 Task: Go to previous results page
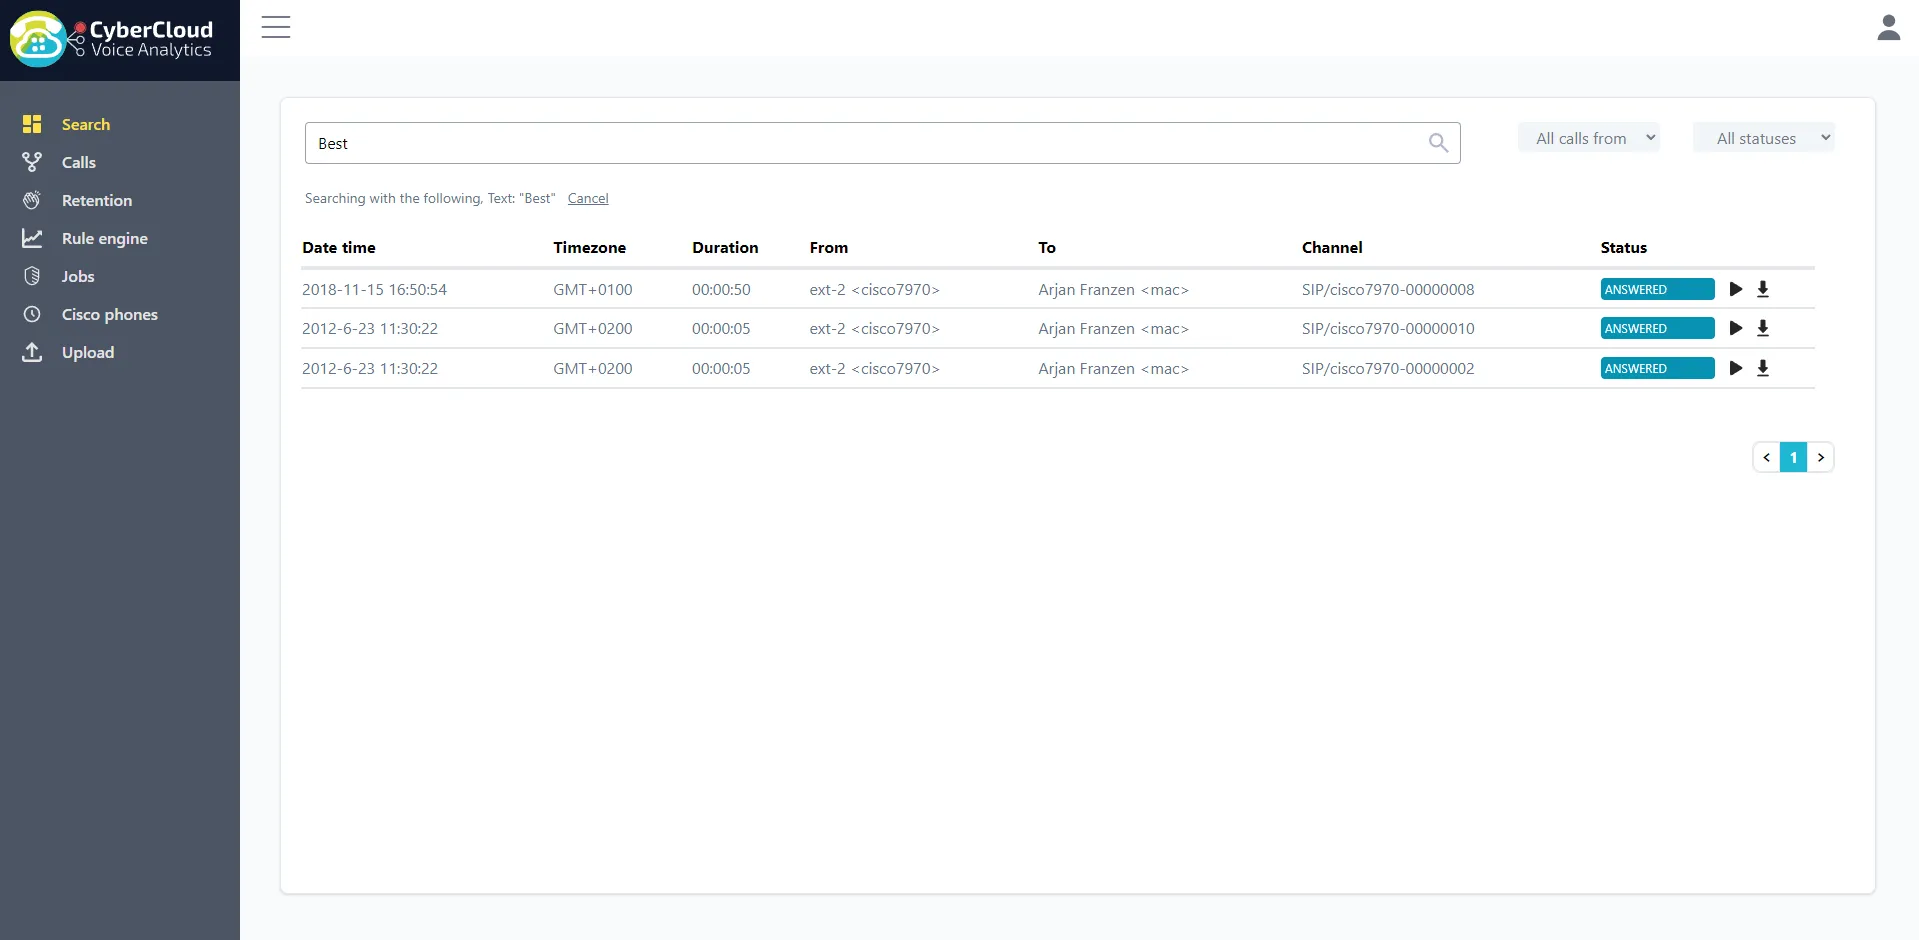pos(1766,457)
